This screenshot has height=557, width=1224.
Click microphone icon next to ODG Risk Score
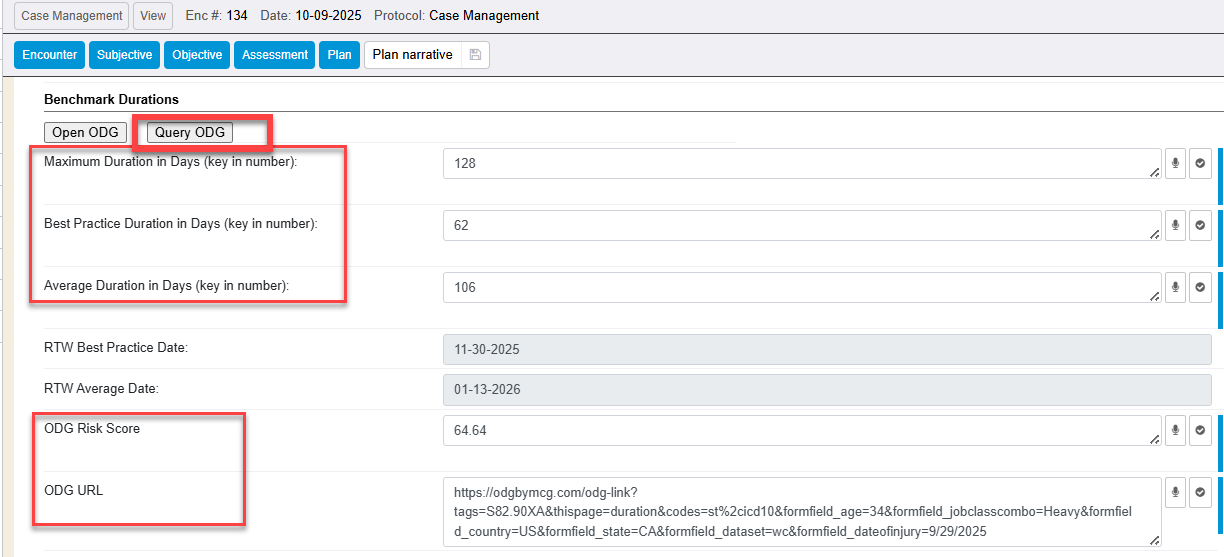pyautogui.click(x=1175, y=430)
